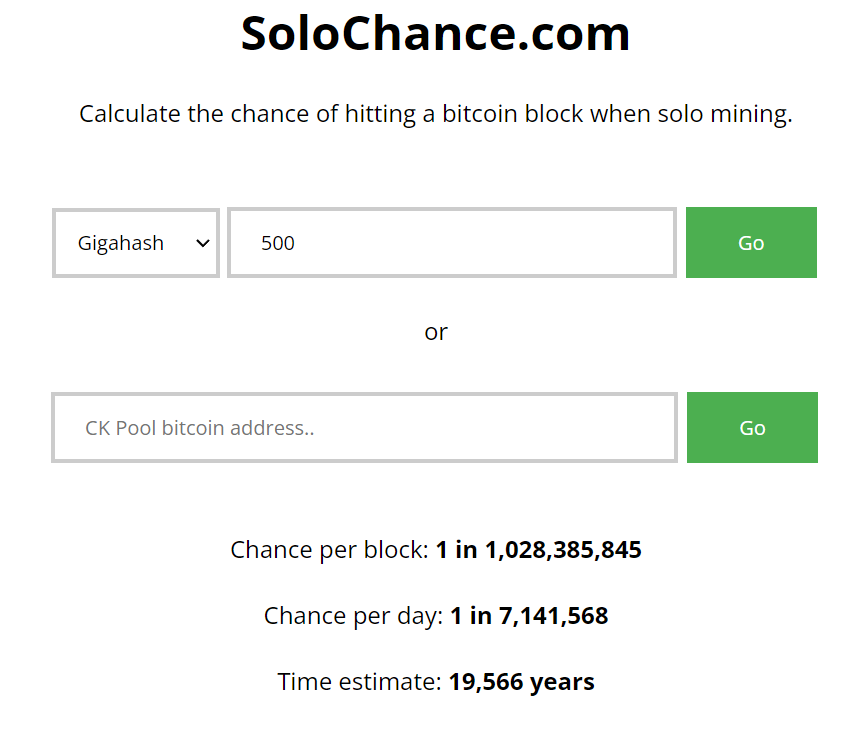Focus the hashrate input field containing 500

pos(452,243)
